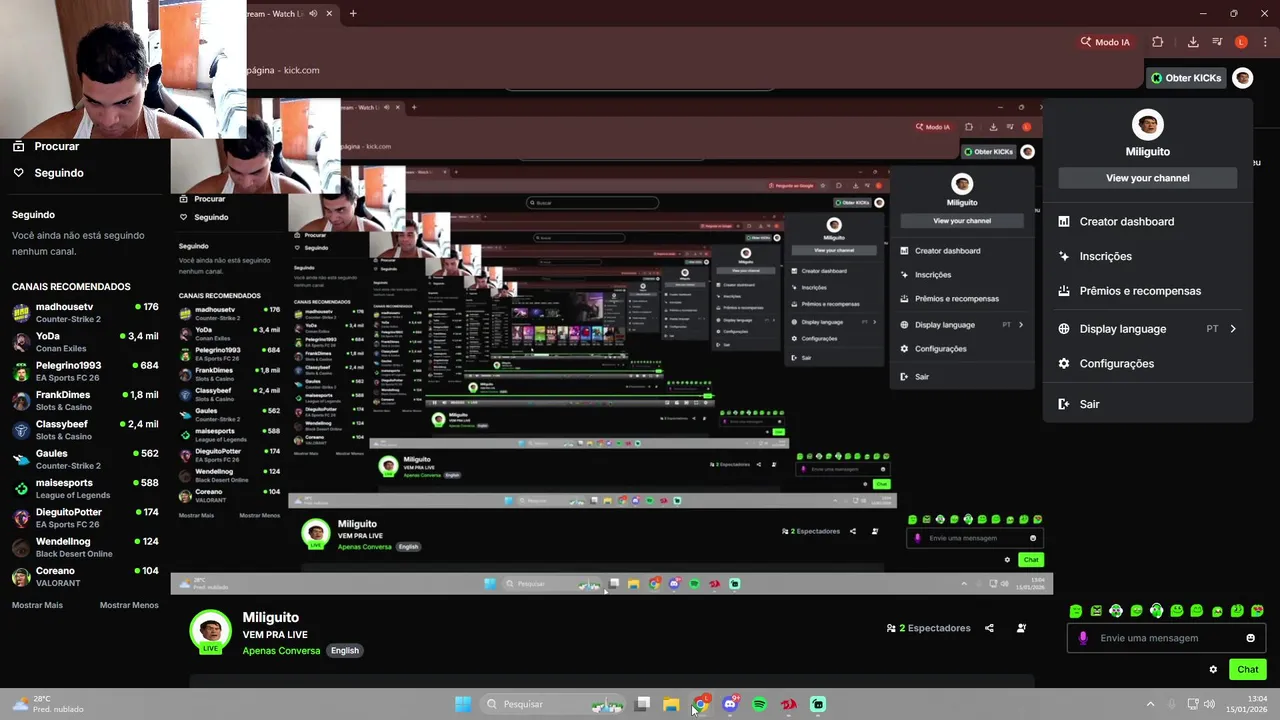Click Mostrar Menos at the outermost sidebar bottom

(129, 605)
